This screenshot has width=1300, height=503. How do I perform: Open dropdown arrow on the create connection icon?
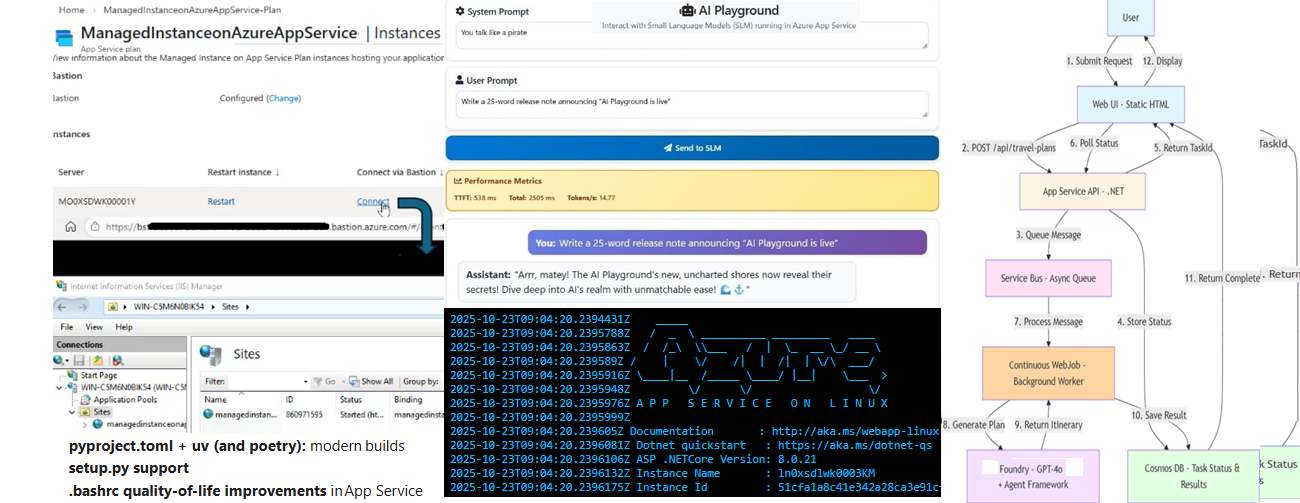coord(67,360)
